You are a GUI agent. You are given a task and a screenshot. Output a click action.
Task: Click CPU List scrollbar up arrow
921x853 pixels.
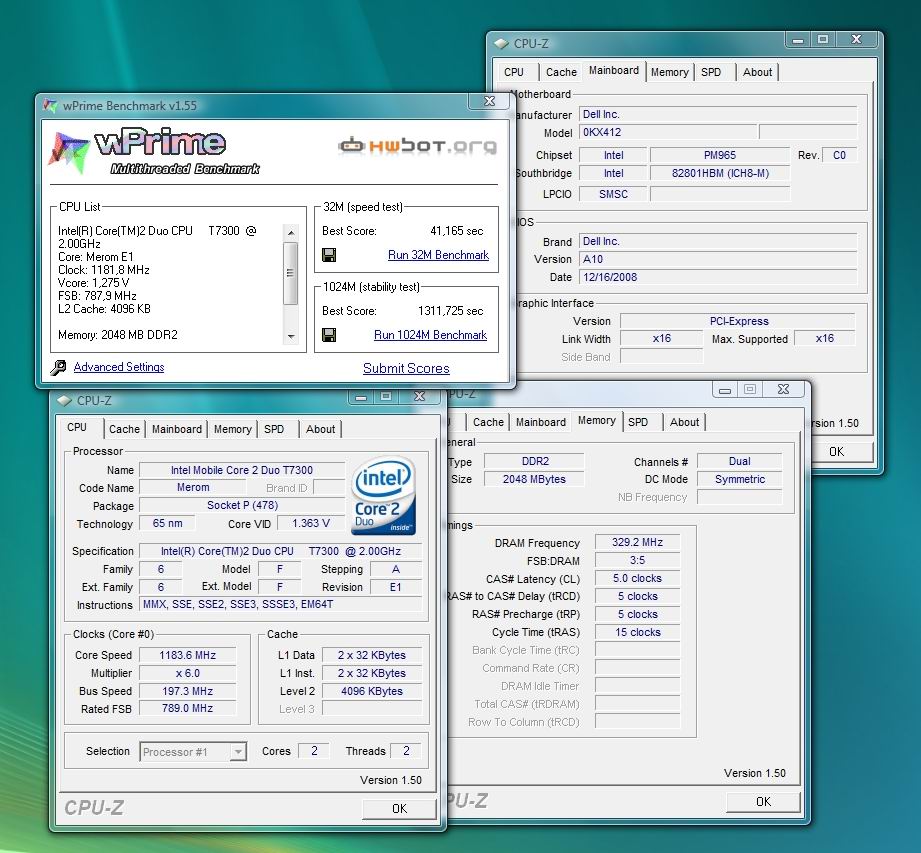tap(291, 233)
